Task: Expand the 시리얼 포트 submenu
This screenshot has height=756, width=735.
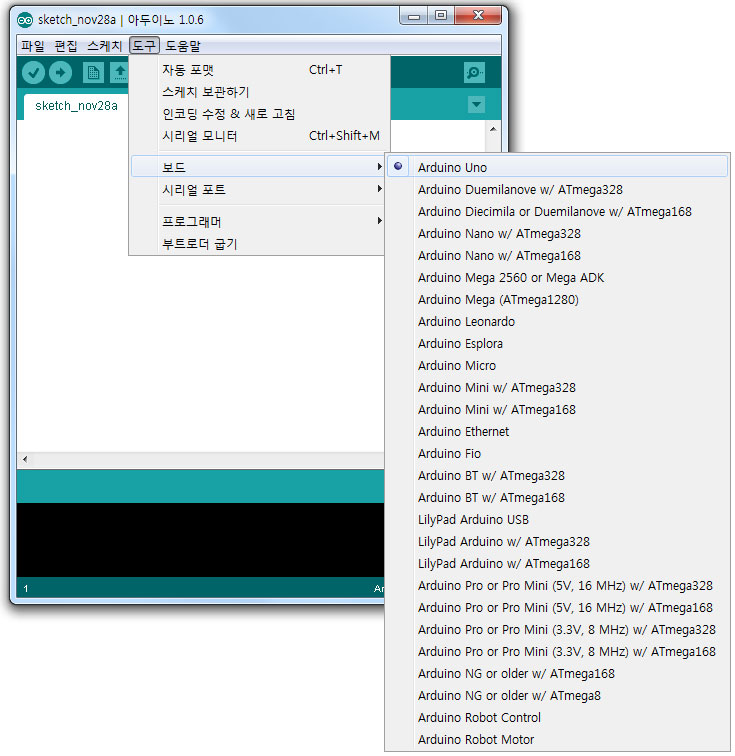Action: point(257,189)
